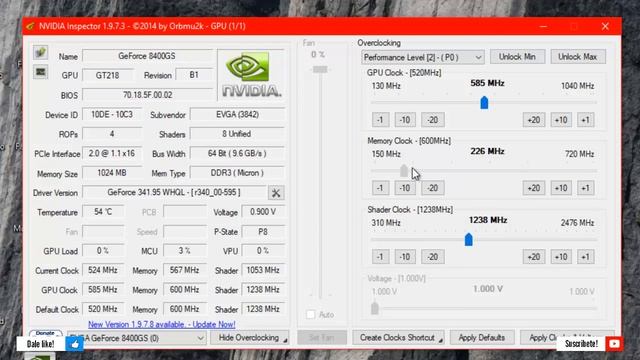Screen dimensions: 640x360
Task: Click the Set Fan button
Action: click(x=322, y=338)
